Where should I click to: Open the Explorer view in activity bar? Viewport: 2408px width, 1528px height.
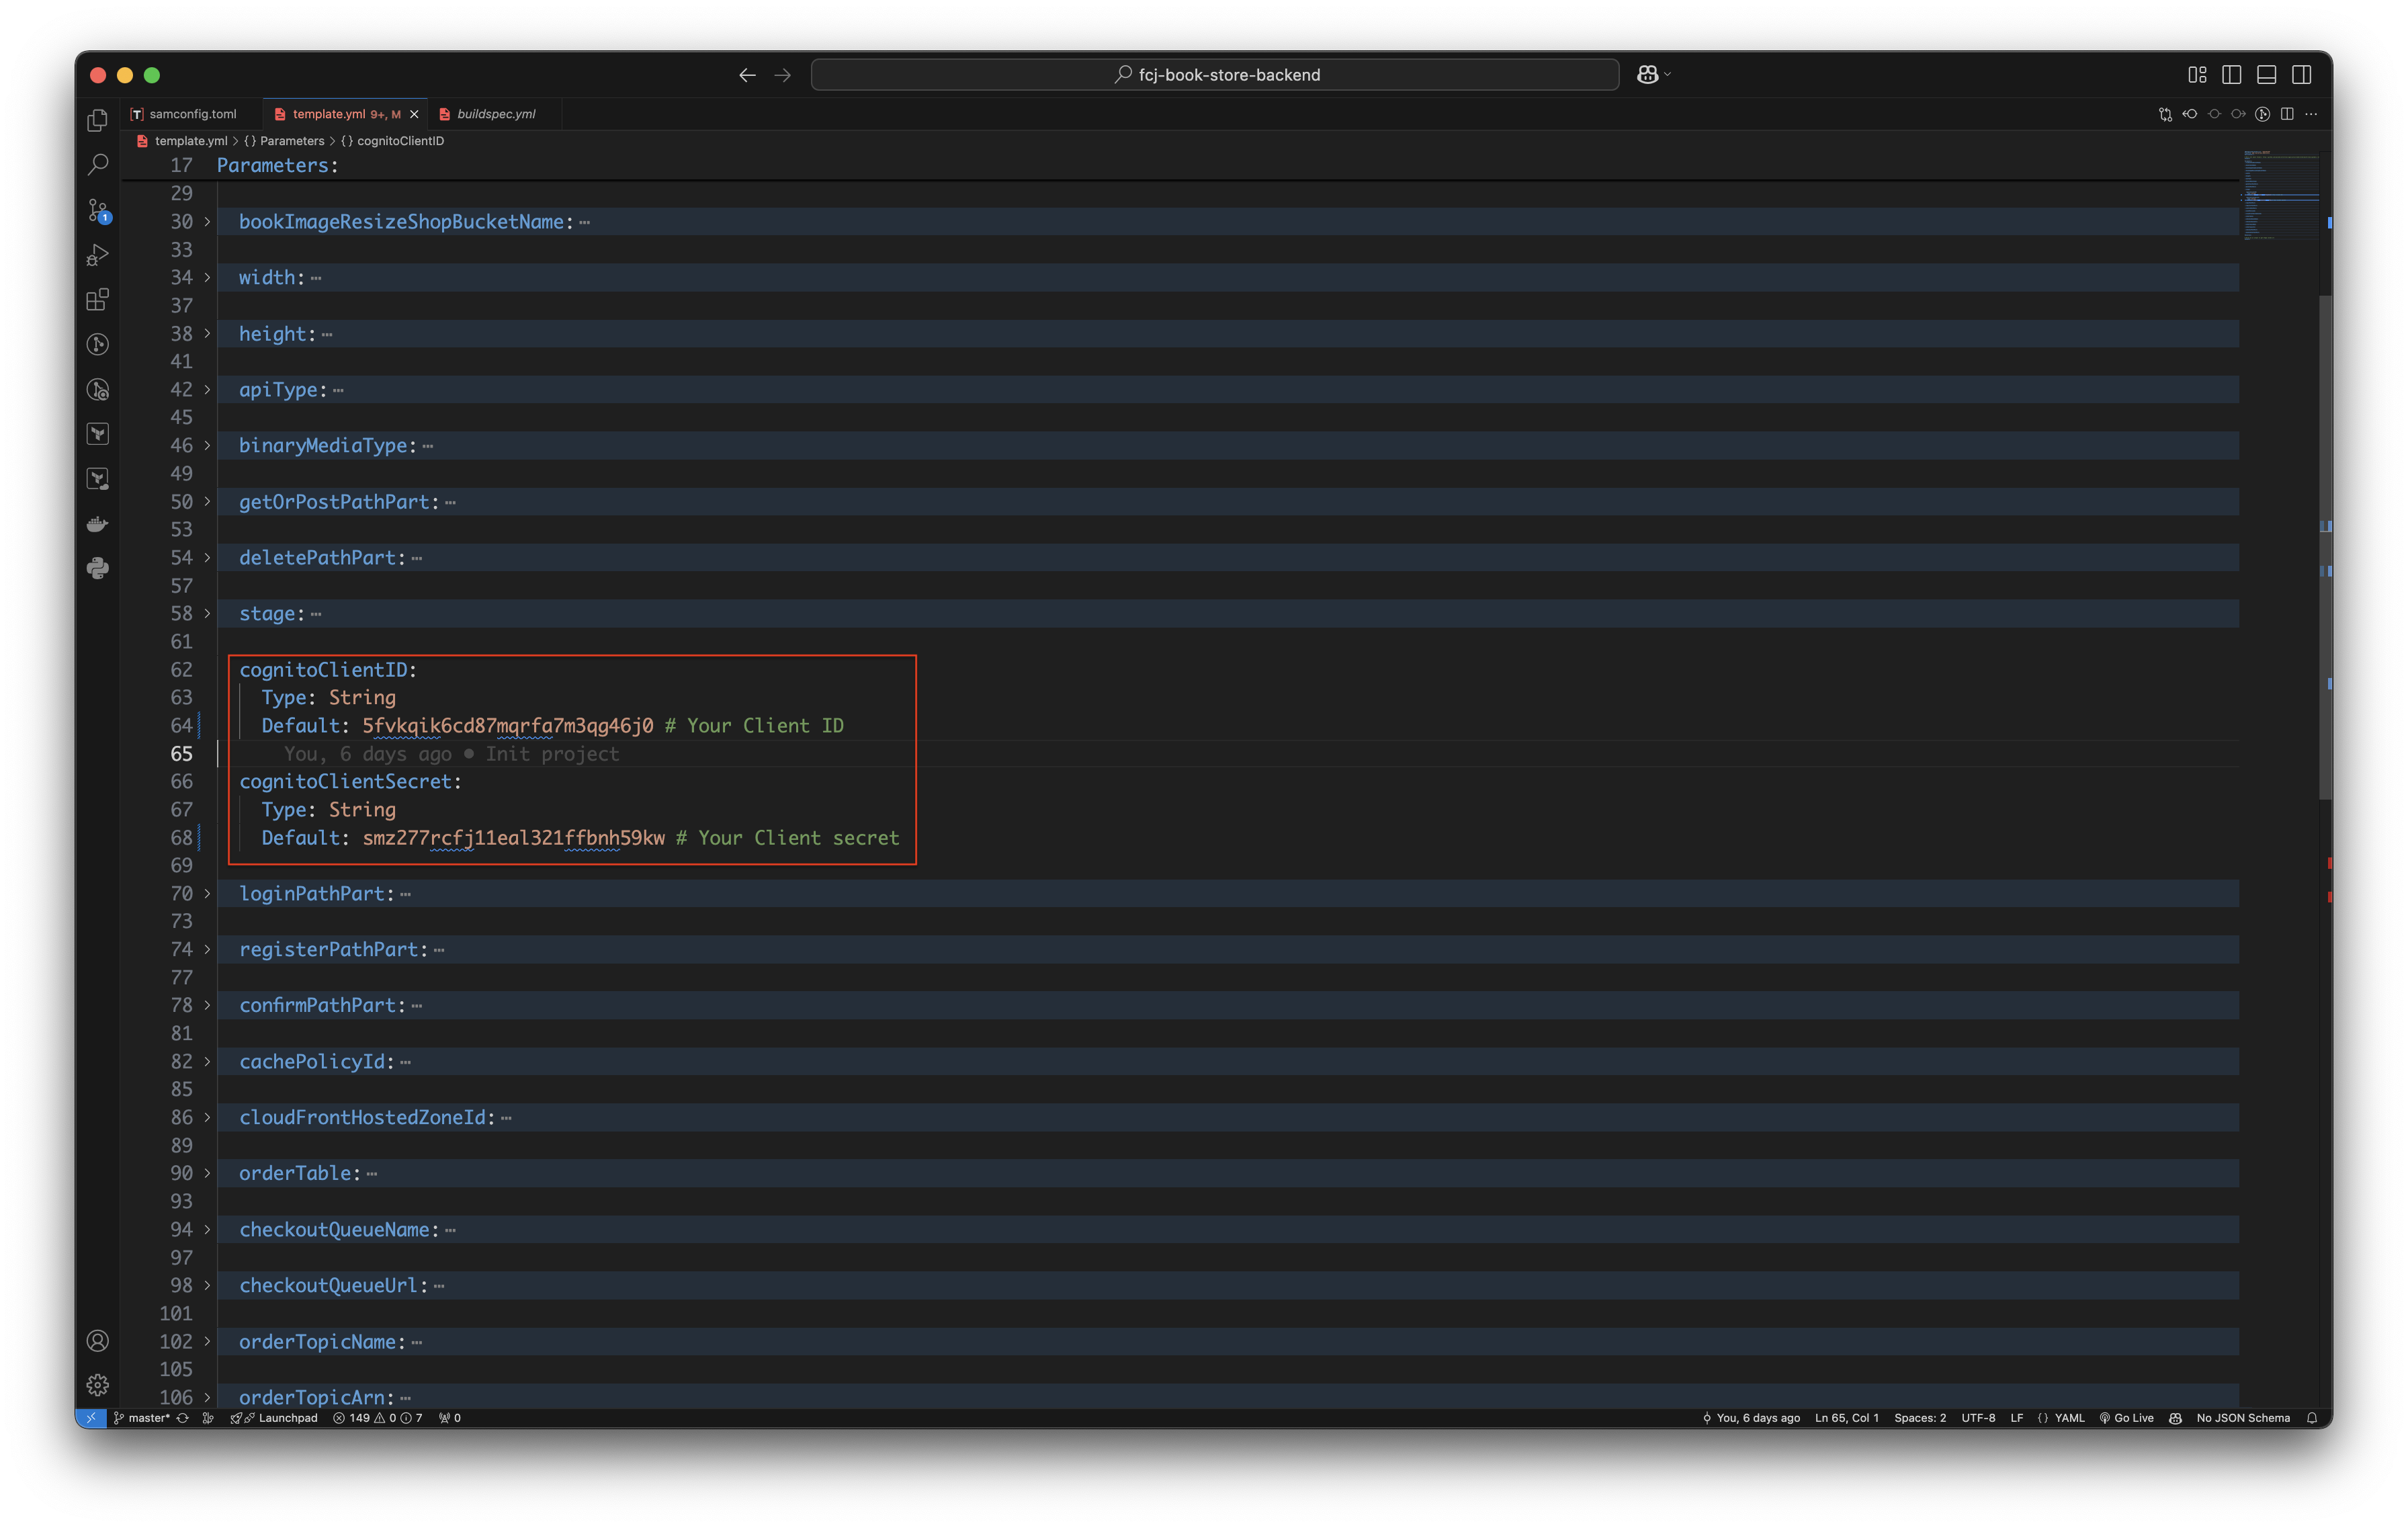click(x=97, y=120)
